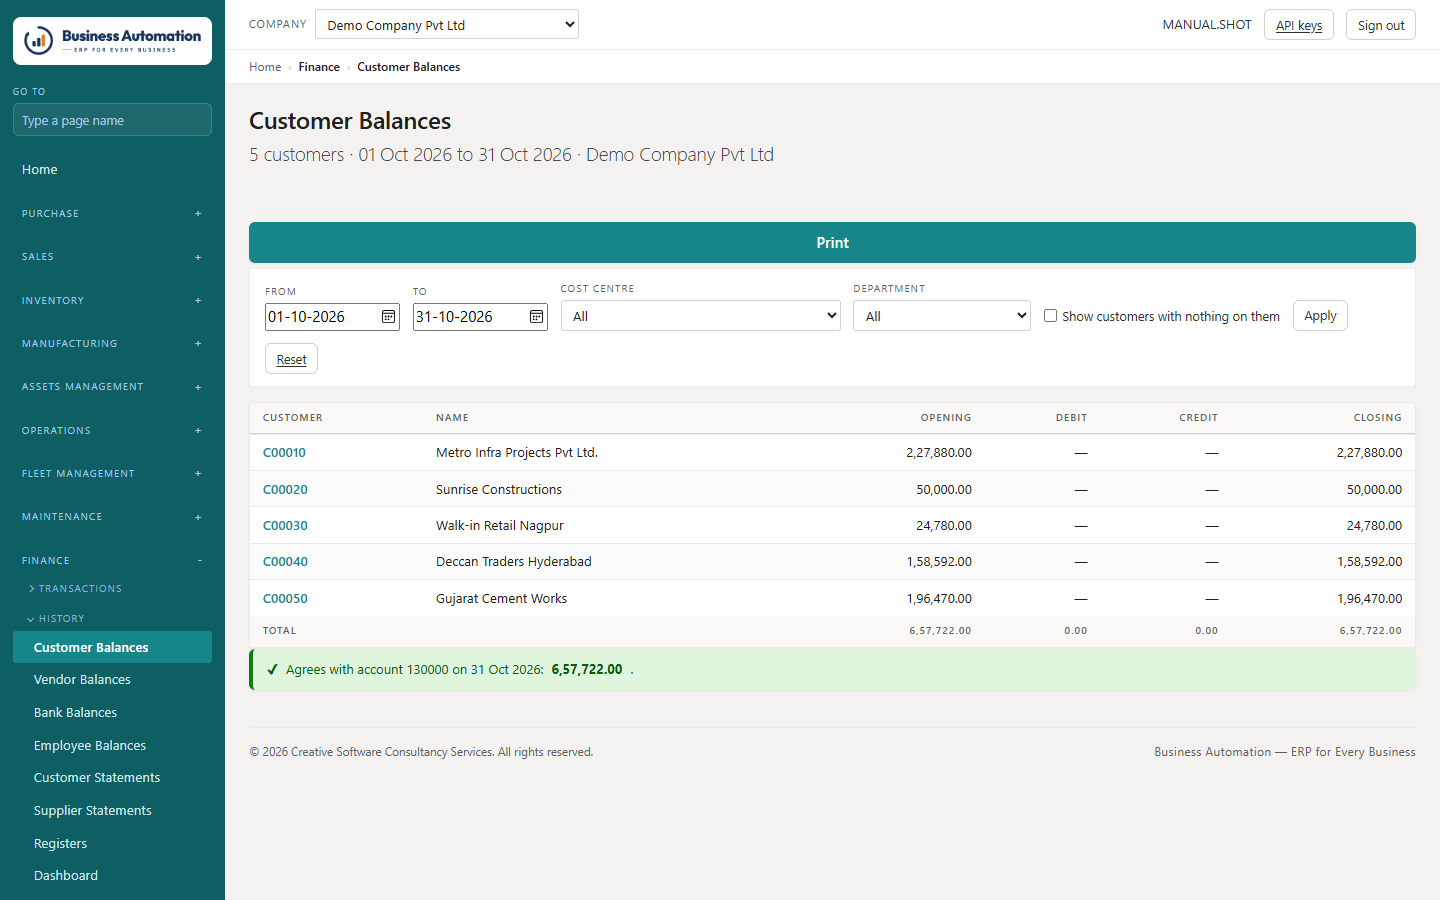Collapse the Finance sidebar section
The image size is (1440, 900).
[x=112, y=561]
